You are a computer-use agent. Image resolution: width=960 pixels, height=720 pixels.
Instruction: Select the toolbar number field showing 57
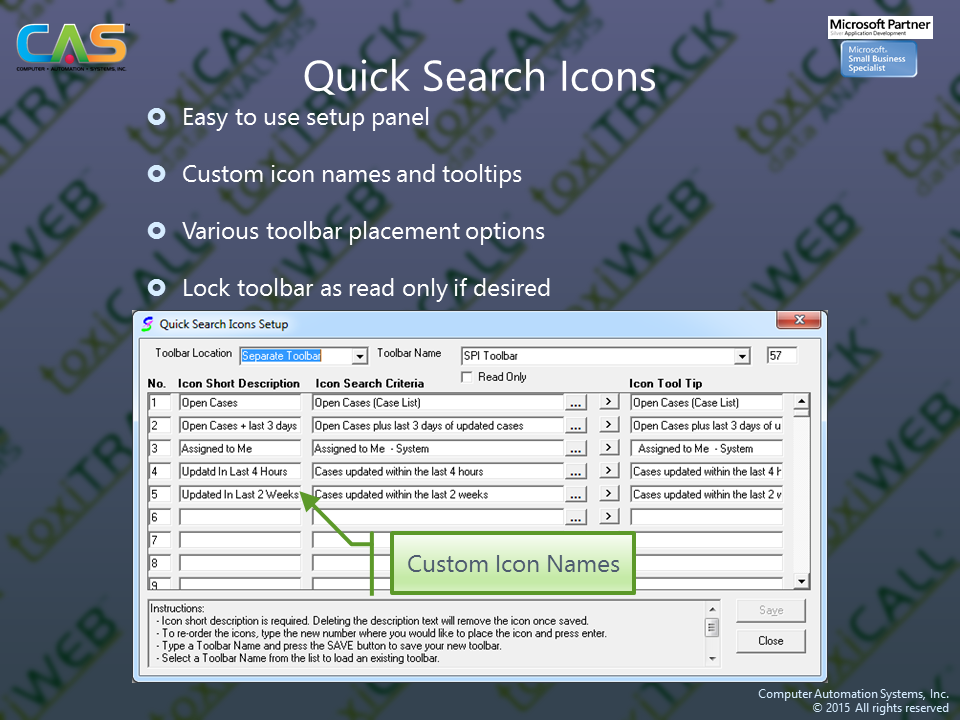tap(781, 356)
